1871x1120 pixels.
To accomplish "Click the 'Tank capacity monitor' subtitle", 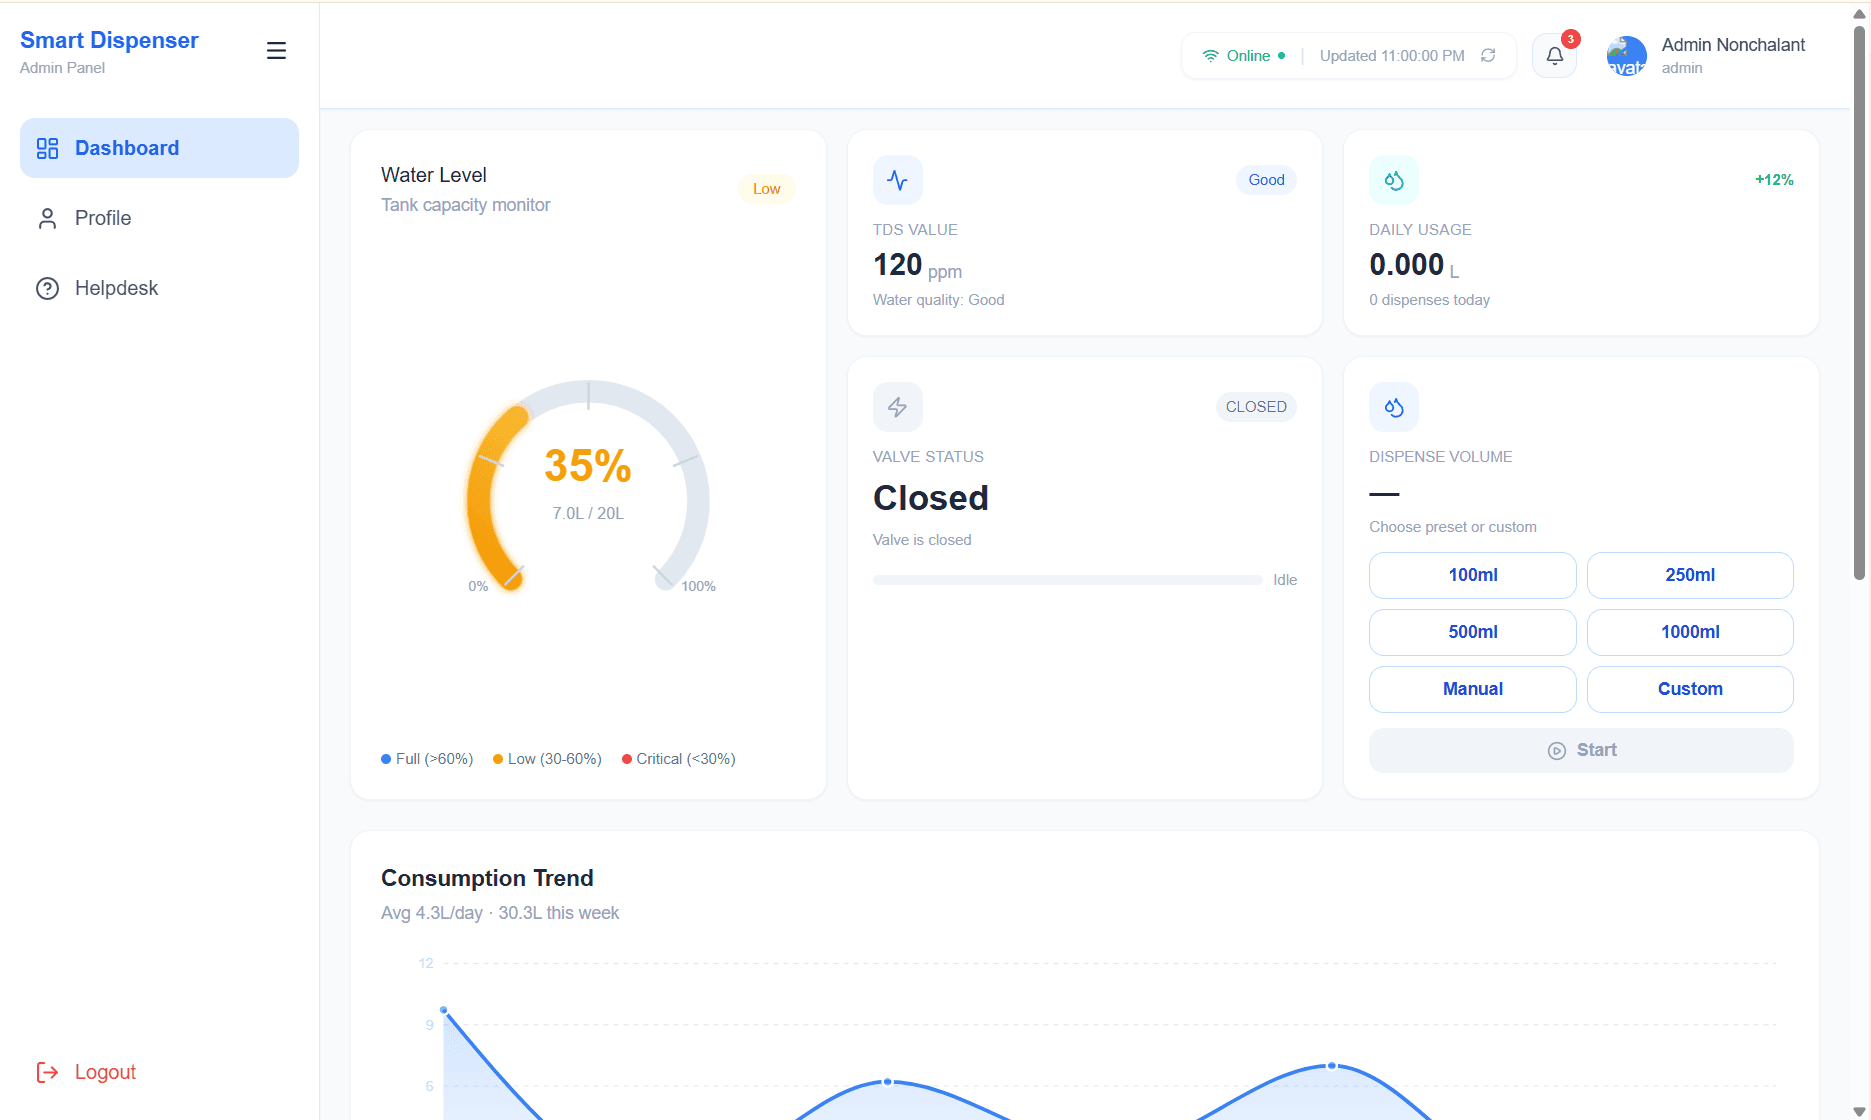I will click(466, 205).
